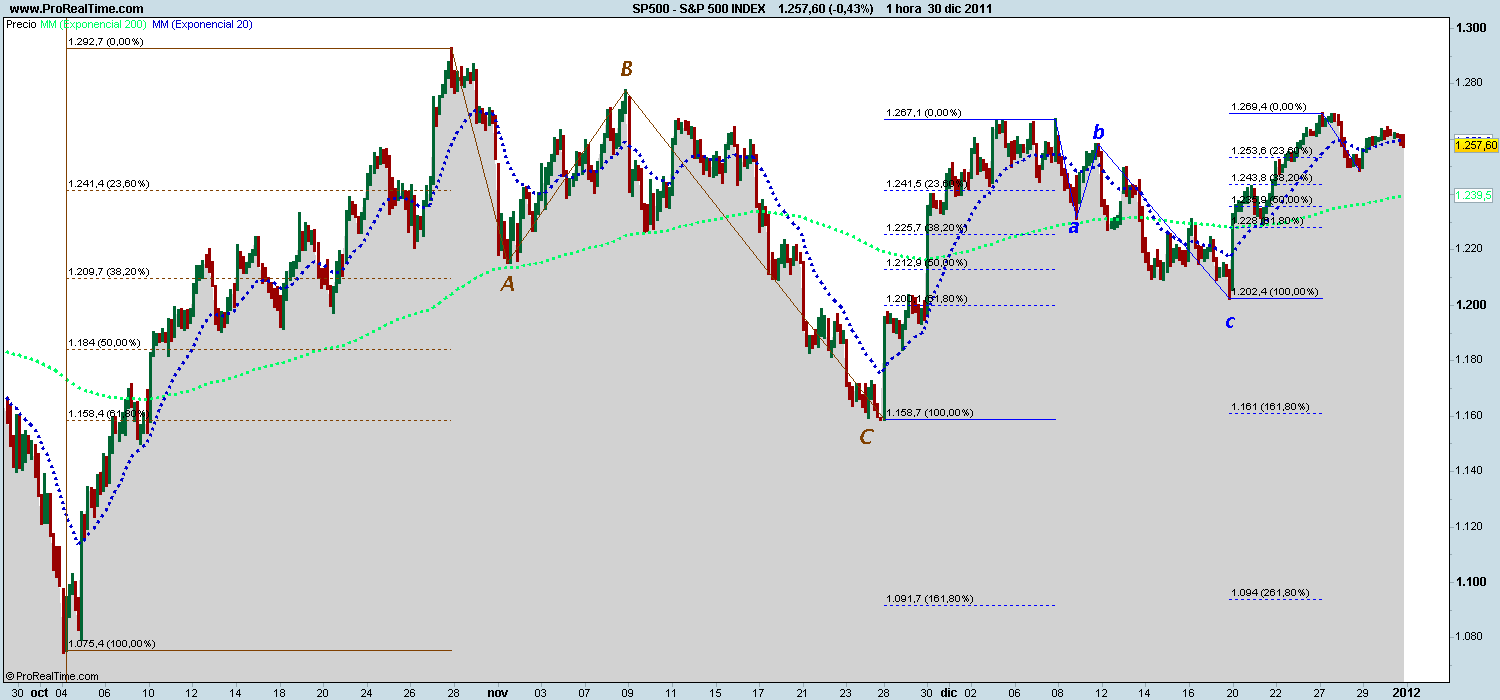Click Fibonacci label '1.158,4 (61,80%)'
Screen dimensions: 1500x700
click(109, 413)
